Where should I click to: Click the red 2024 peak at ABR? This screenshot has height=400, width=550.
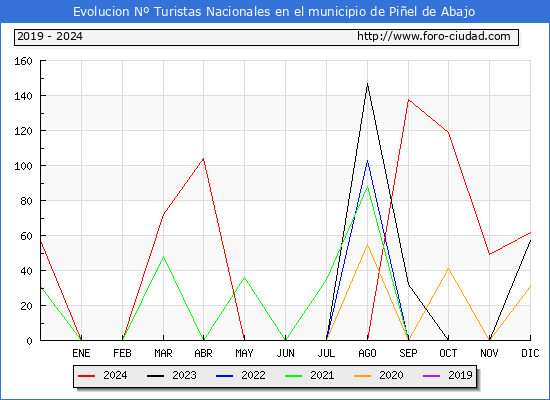(203, 159)
